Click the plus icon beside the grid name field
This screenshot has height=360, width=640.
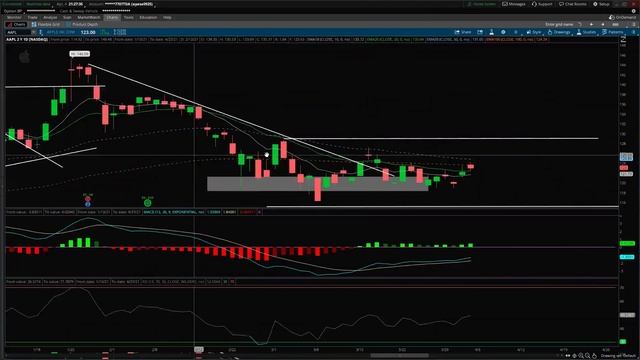coord(591,24)
